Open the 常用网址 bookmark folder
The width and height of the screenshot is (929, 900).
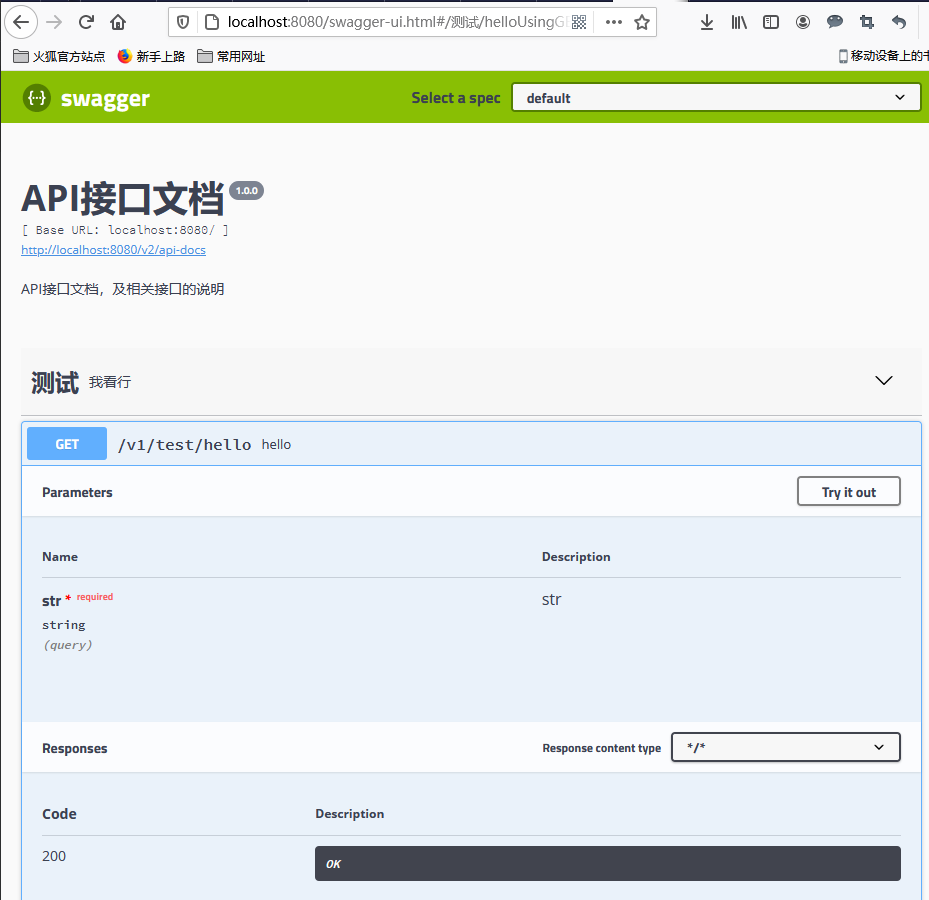coord(230,56)
